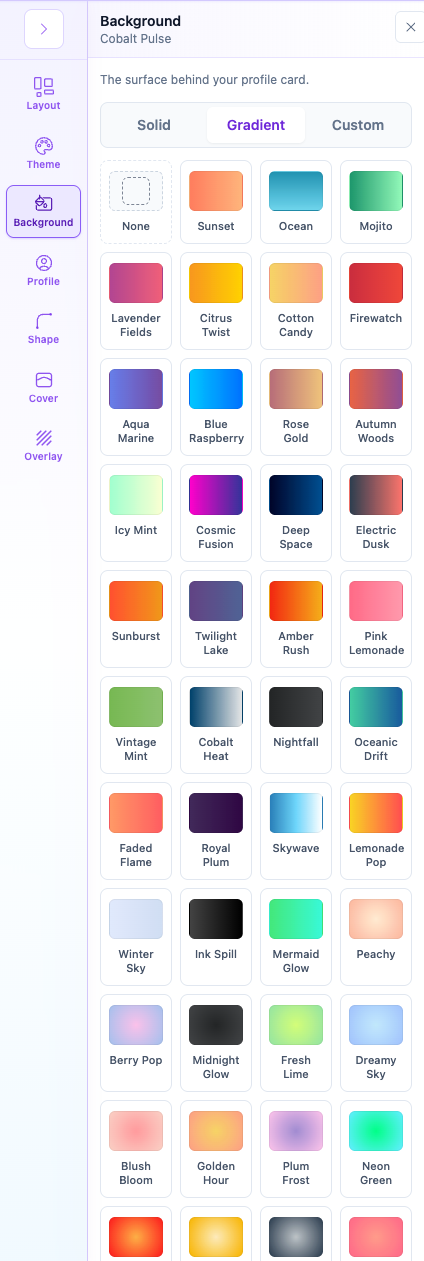Select the Deep Space gradient
The width and height of the screenshot is (424, 1261).
coord(296,513)
